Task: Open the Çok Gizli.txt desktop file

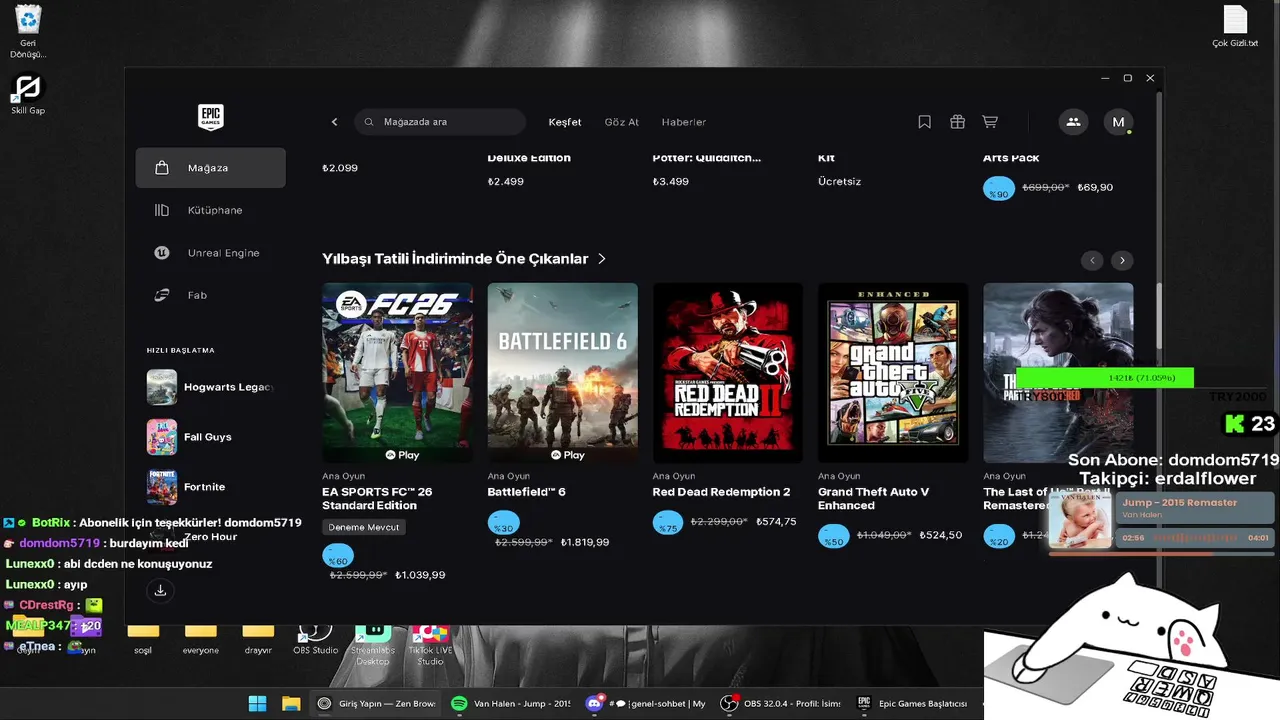Action: [x=1235, y=28]
